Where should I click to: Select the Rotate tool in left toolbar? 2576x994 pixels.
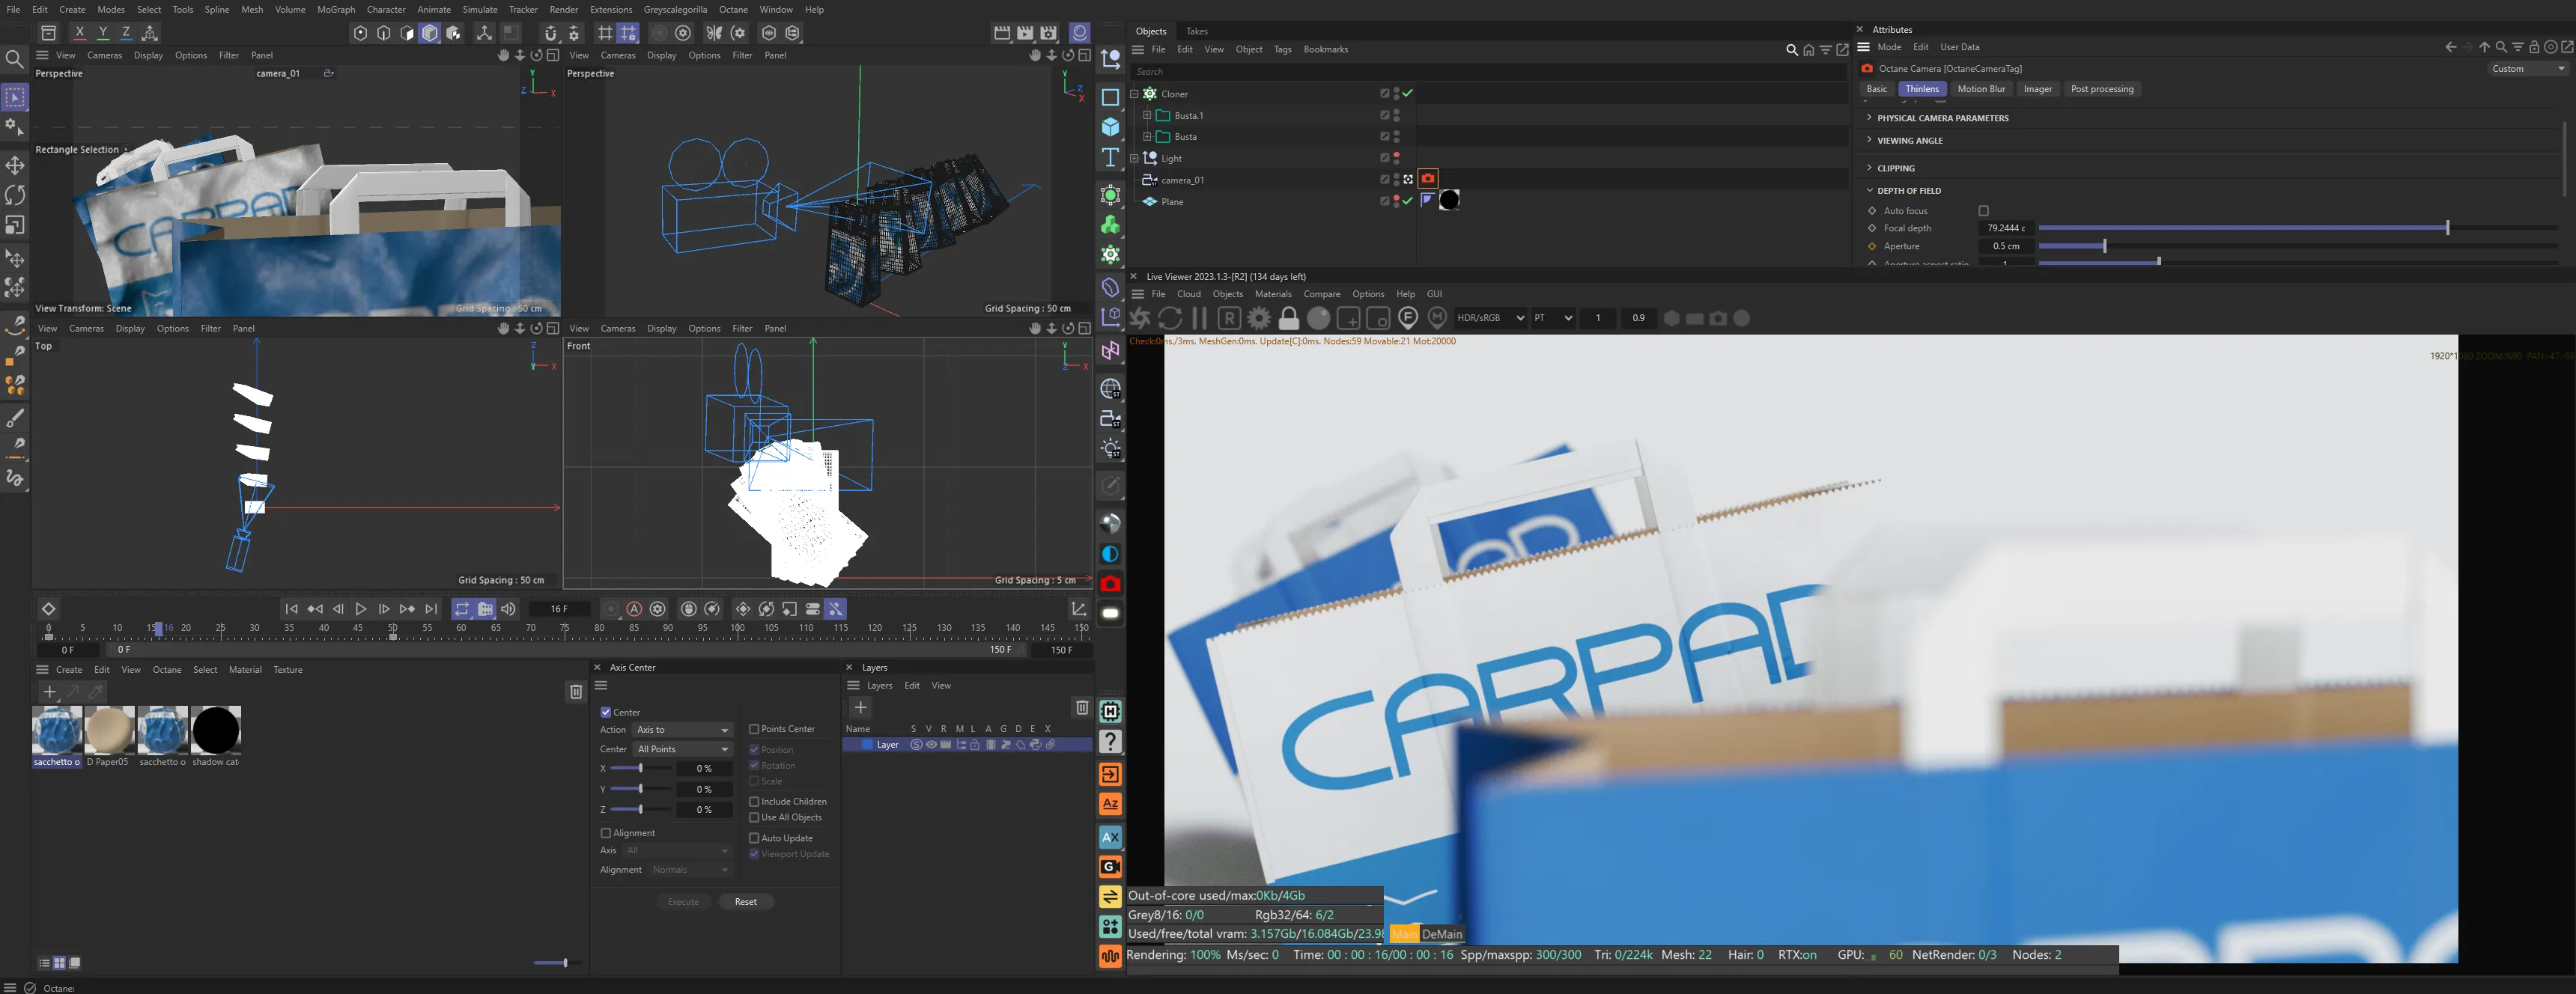(x=15, y=195)
